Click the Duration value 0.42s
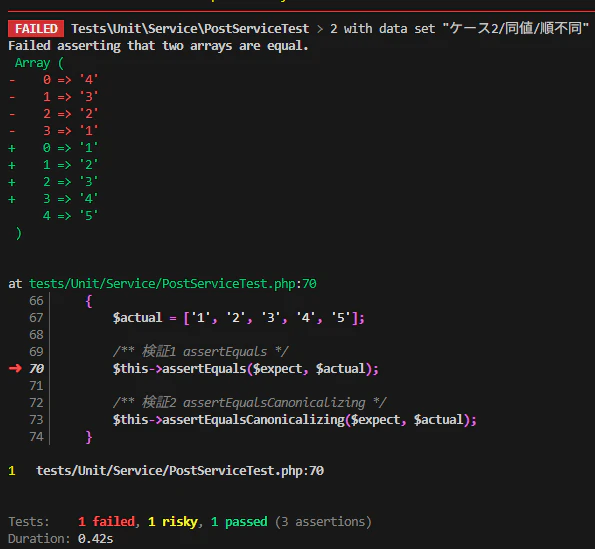Viewport: 595px width, 549px height. point(96,539)
